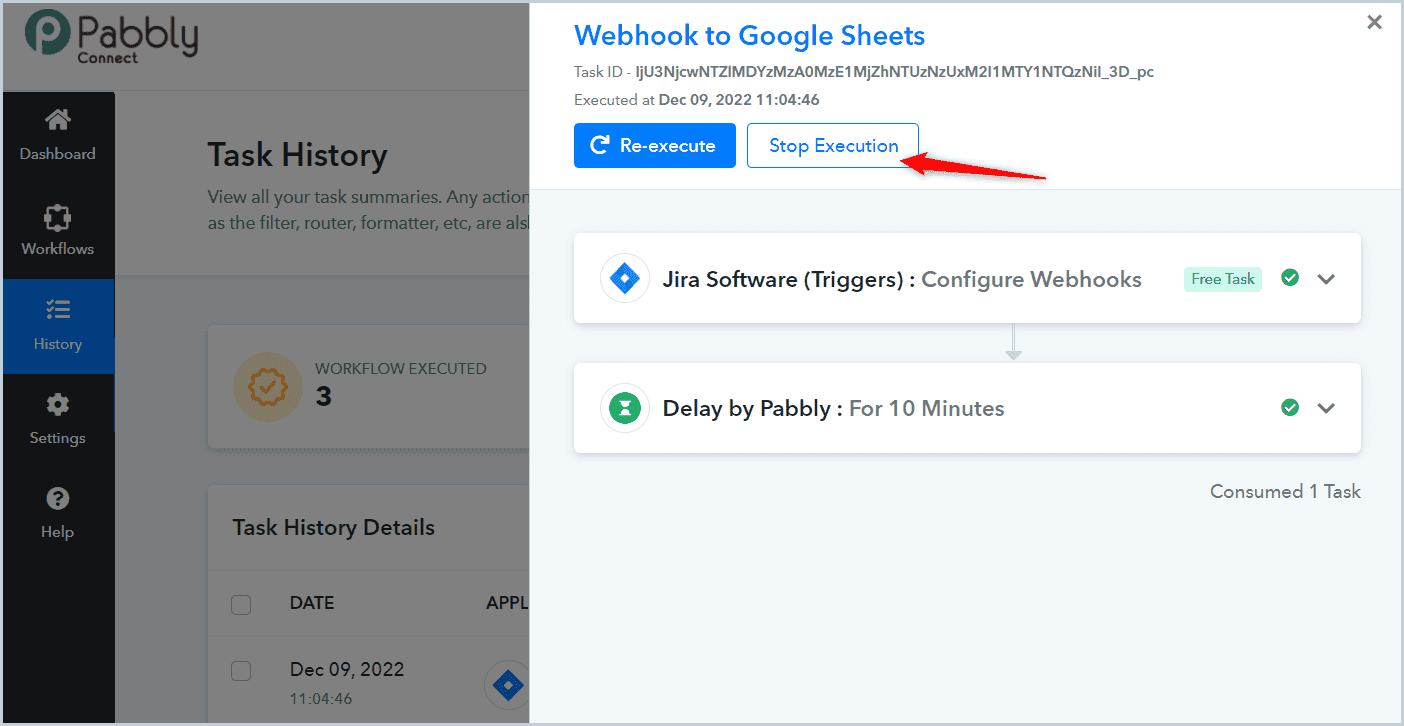Click the Re-execute button

655,145
